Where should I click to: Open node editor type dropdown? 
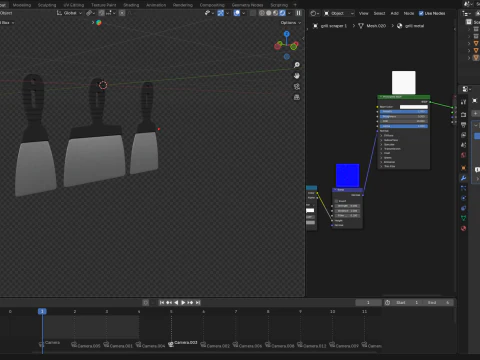(x=314, y=13)
